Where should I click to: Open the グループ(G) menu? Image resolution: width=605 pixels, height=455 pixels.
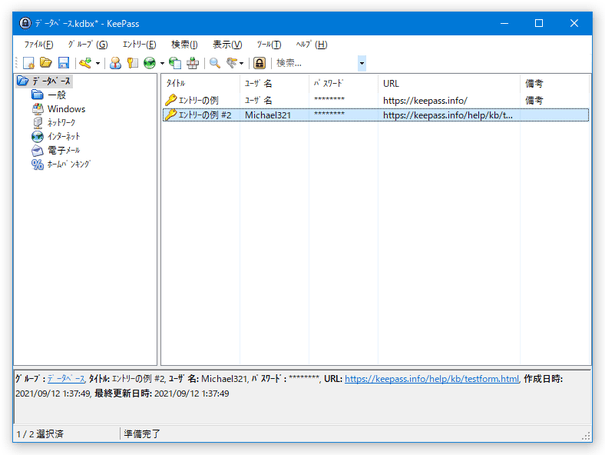coord(88,44)
